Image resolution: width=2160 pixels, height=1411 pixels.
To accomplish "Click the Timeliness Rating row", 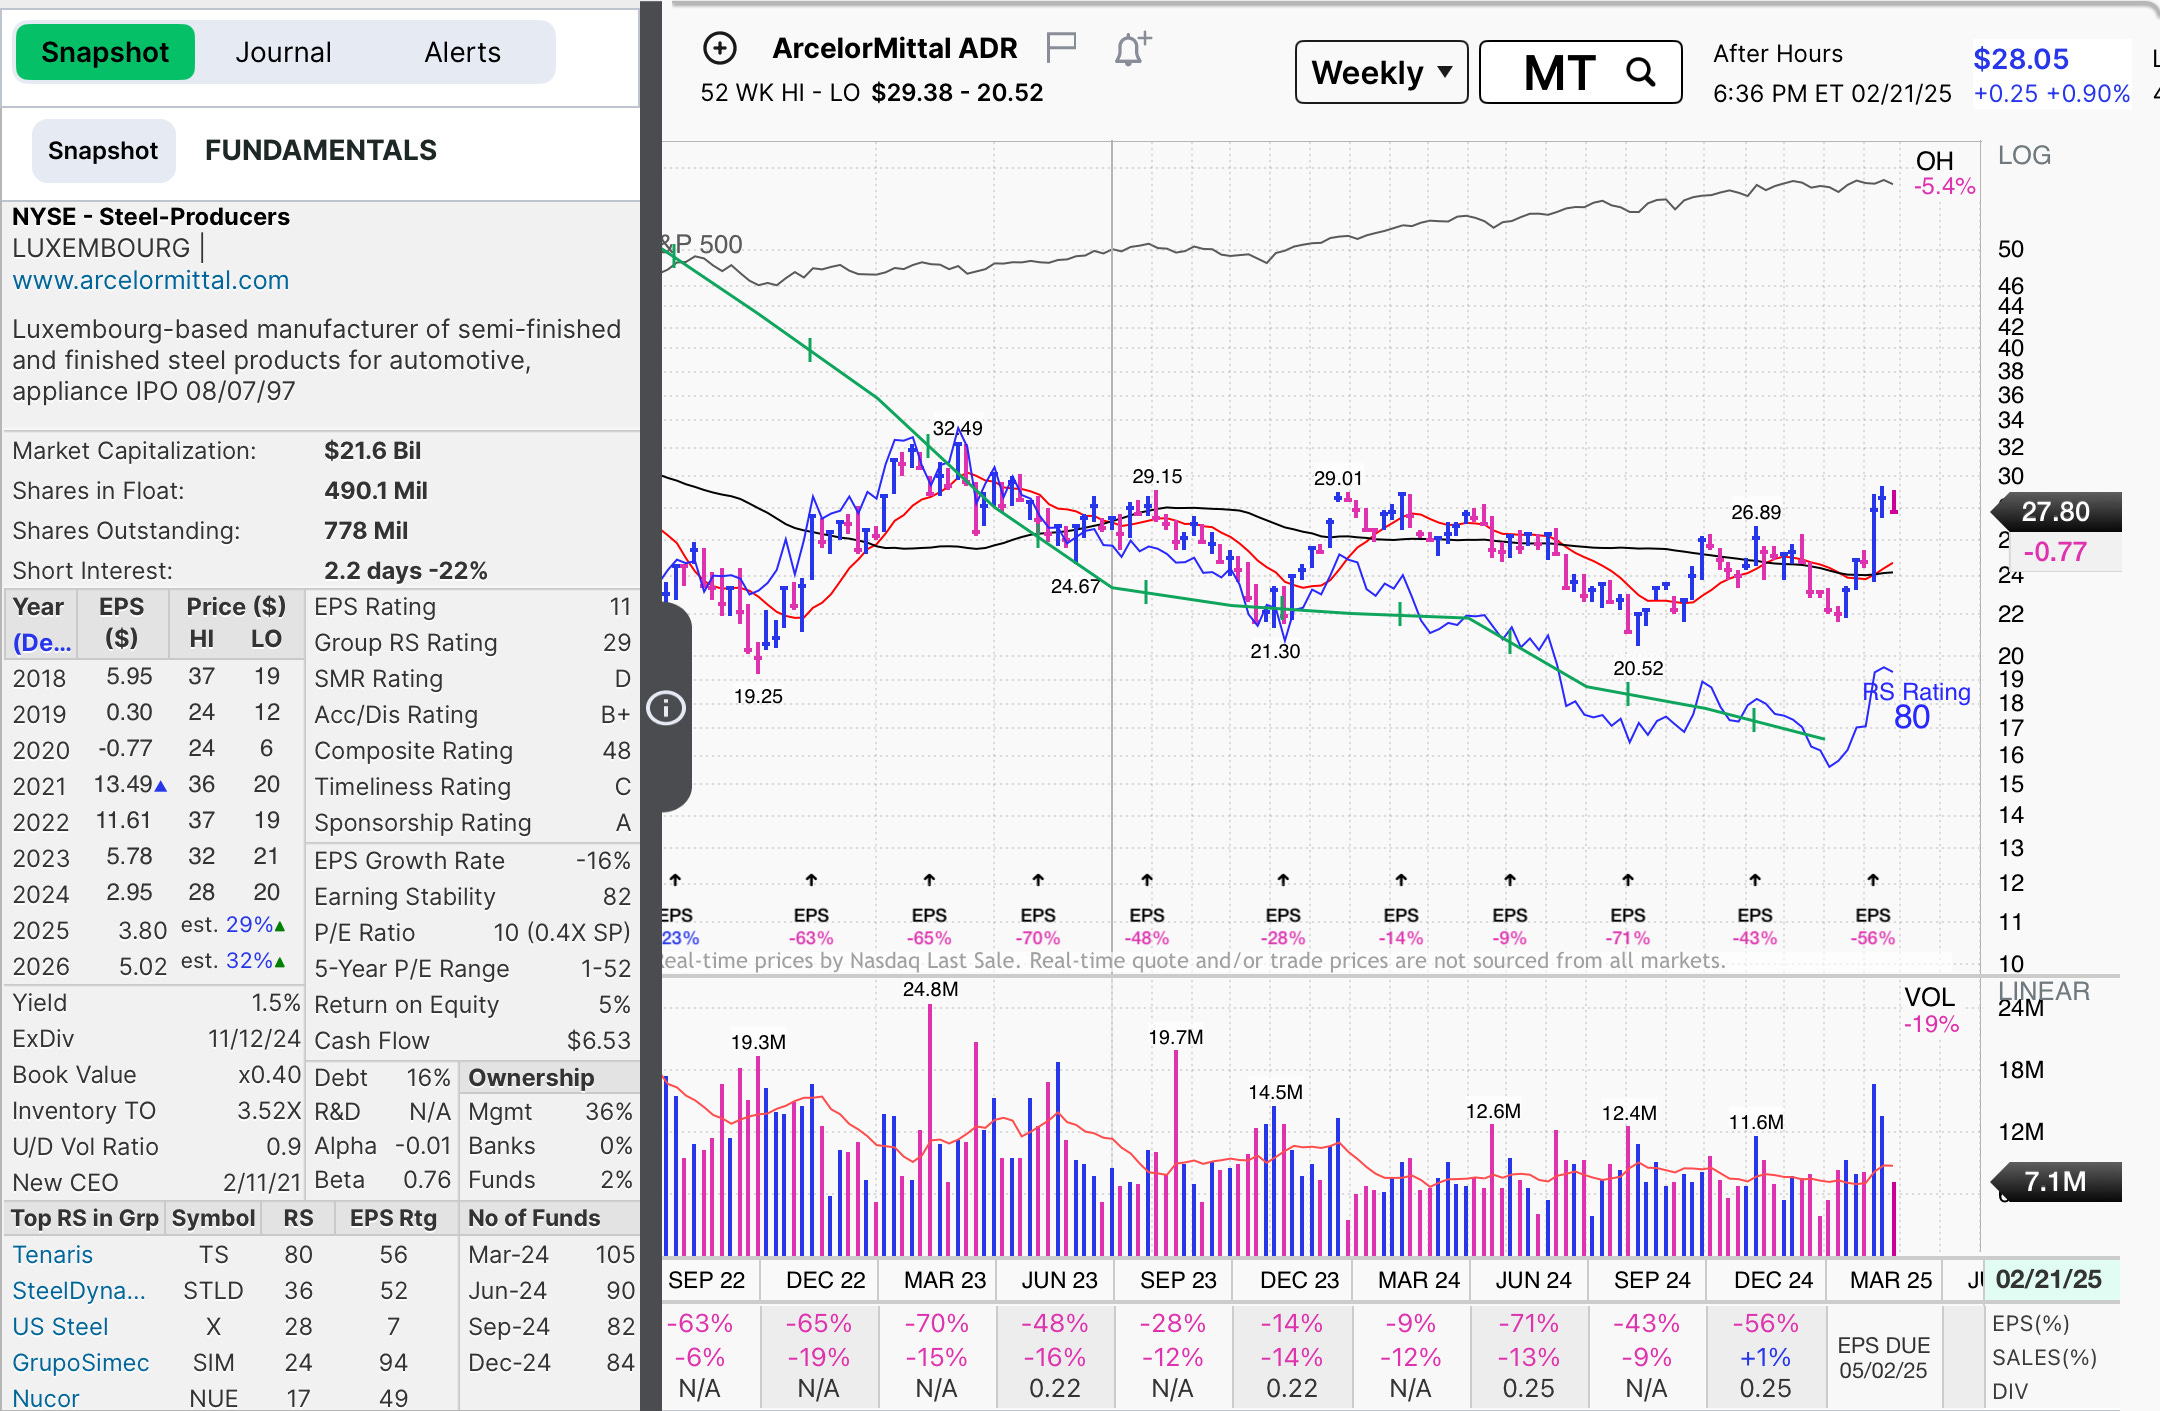I will [472, 787].
